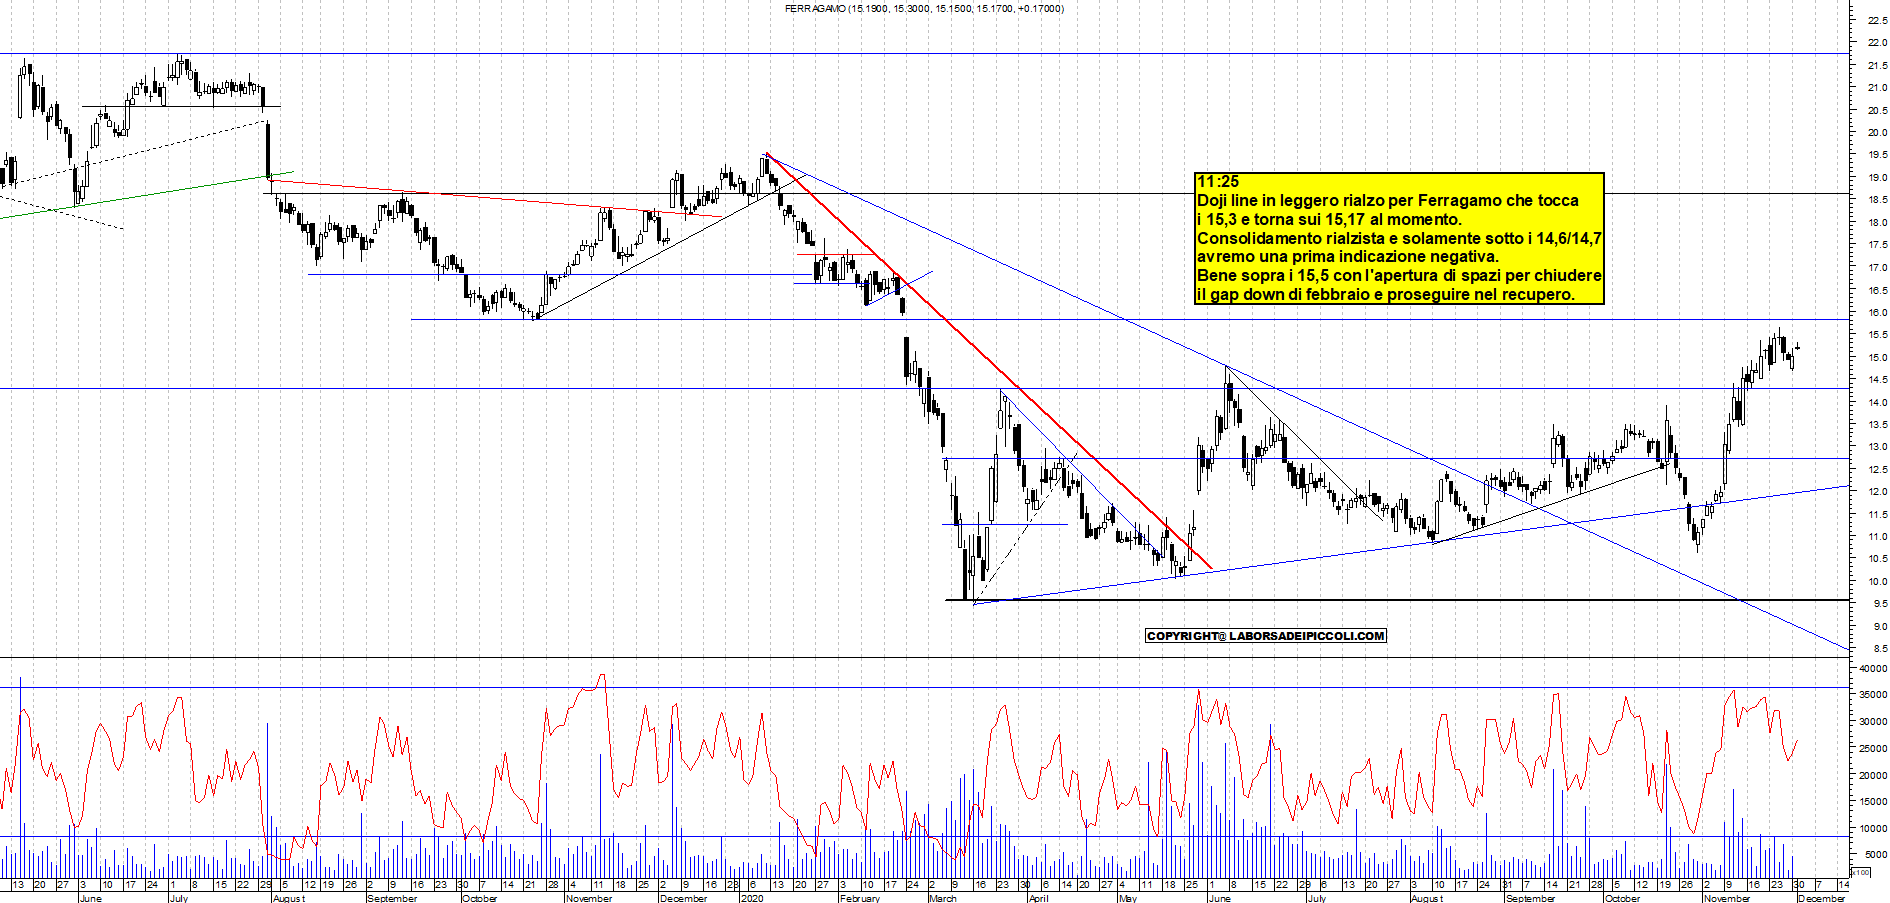Screen dimensions: 1890x903
Task: Click the 16.5 price axis label
Action: click(1877, 290)
